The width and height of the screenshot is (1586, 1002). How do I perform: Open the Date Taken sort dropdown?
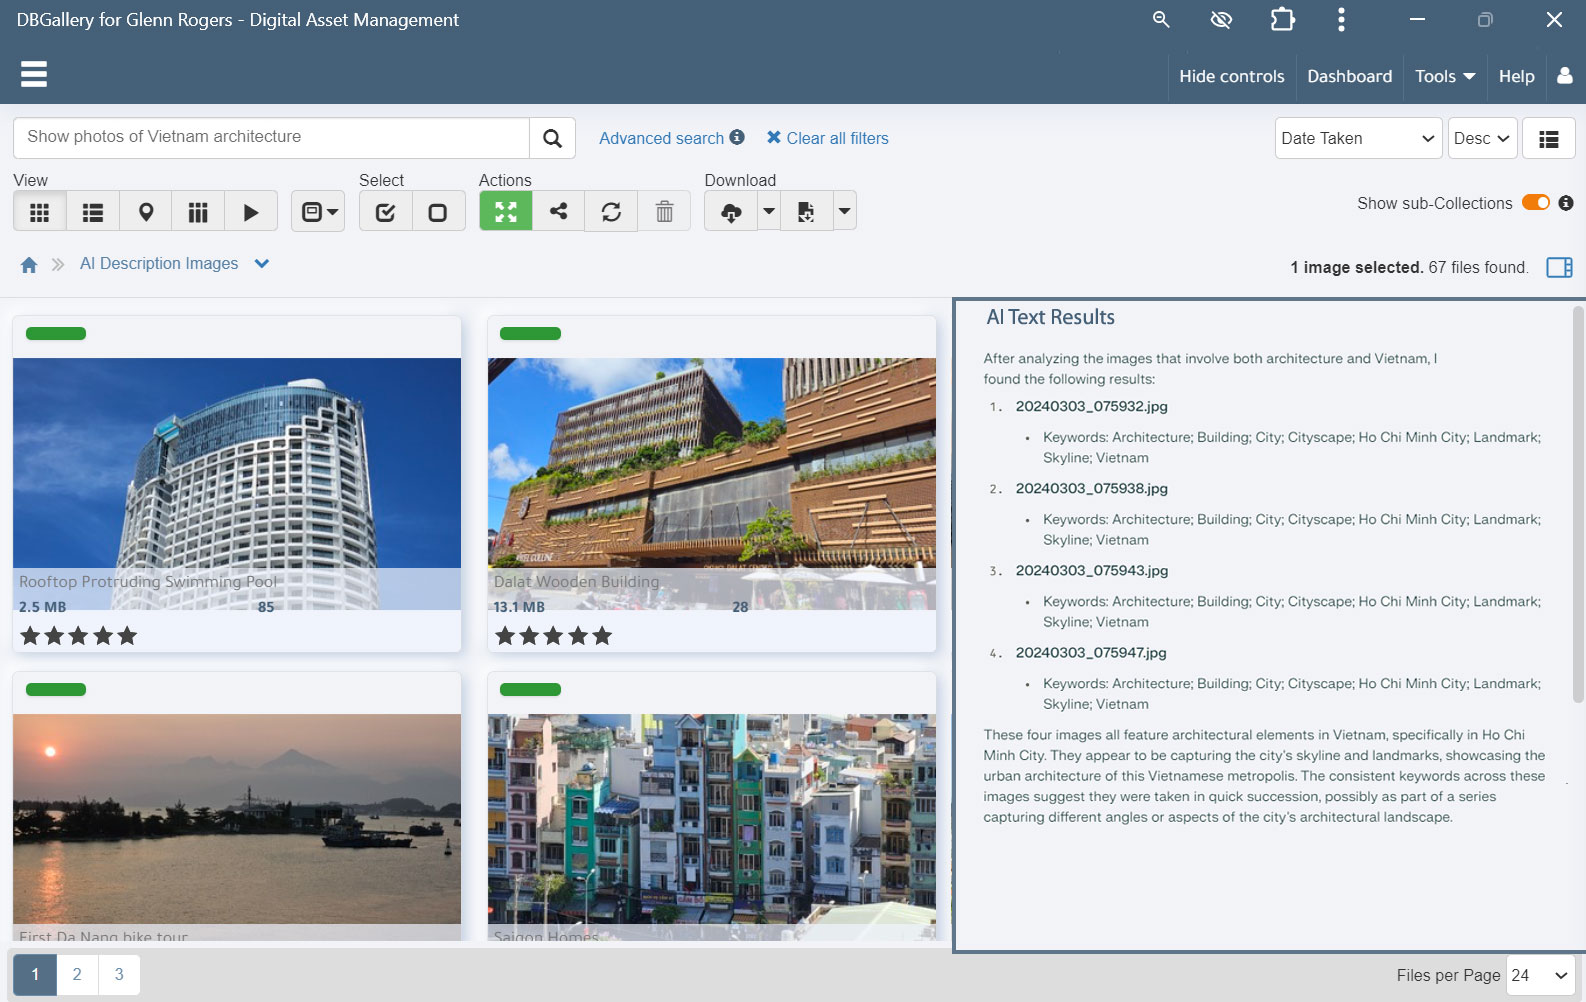(x=1358, y=138)
